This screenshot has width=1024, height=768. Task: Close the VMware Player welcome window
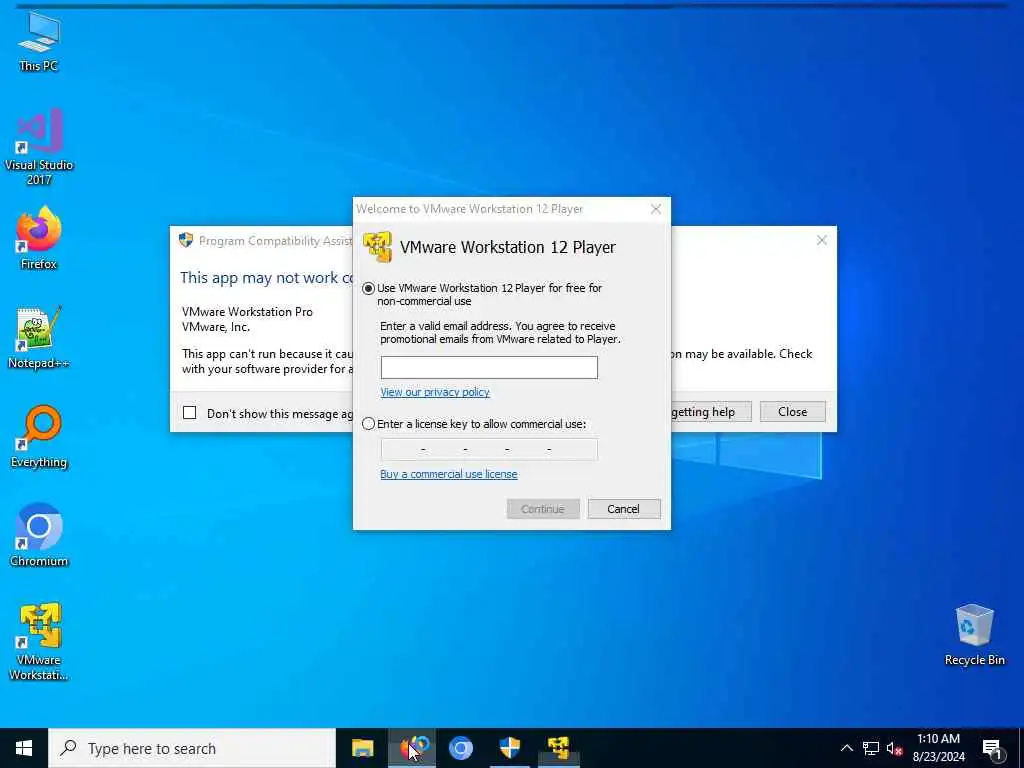point(656,209)
